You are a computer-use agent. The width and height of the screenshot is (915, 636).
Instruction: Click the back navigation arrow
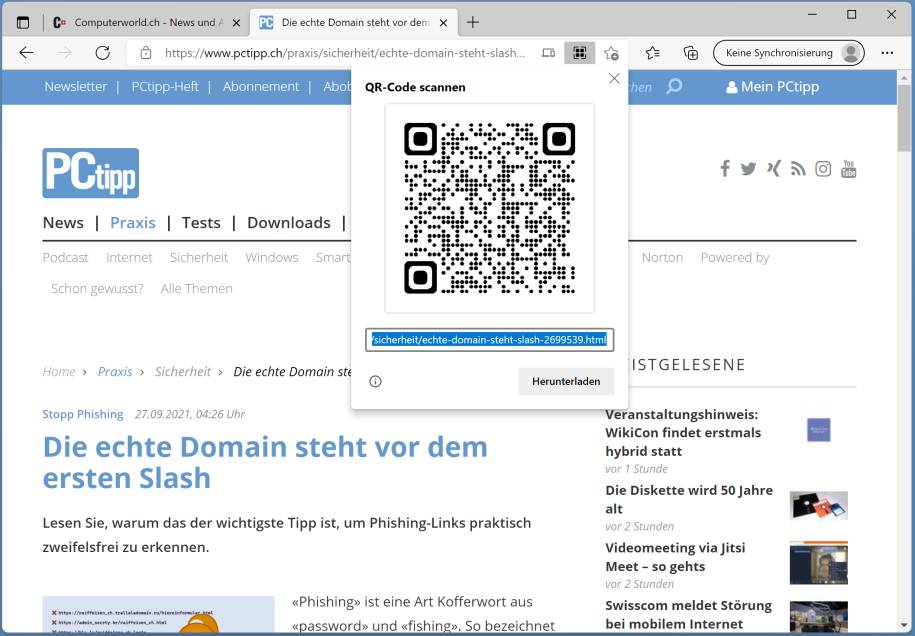(x=27, y=53)
